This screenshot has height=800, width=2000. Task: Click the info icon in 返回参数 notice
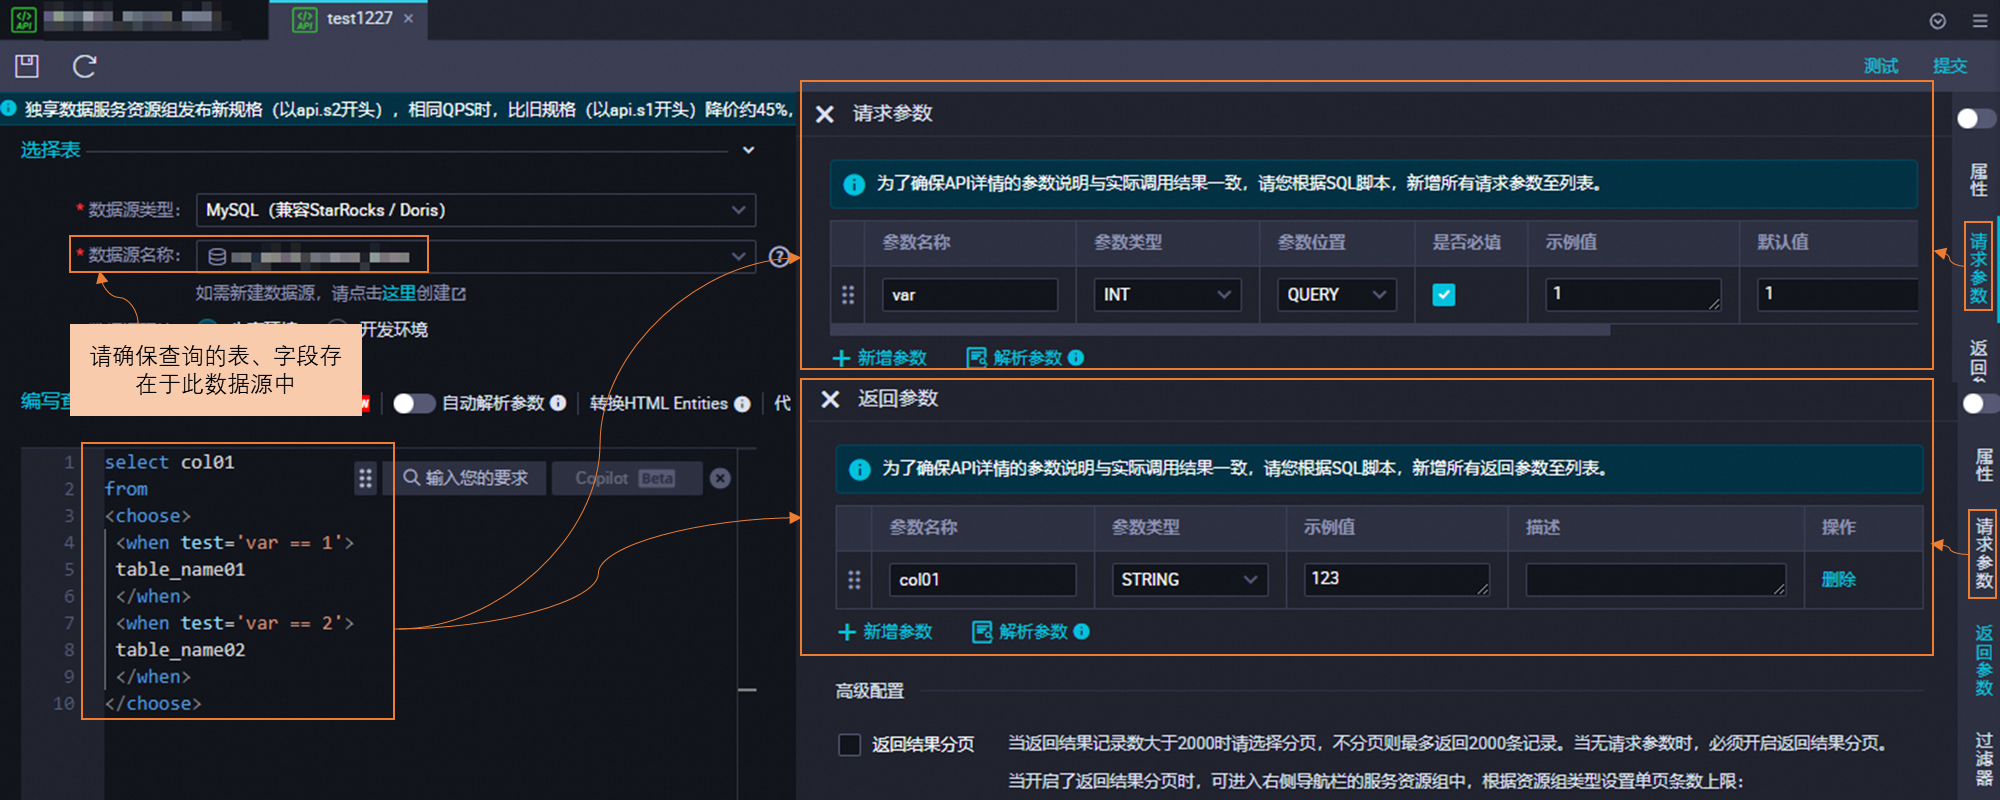click(860, 469)
